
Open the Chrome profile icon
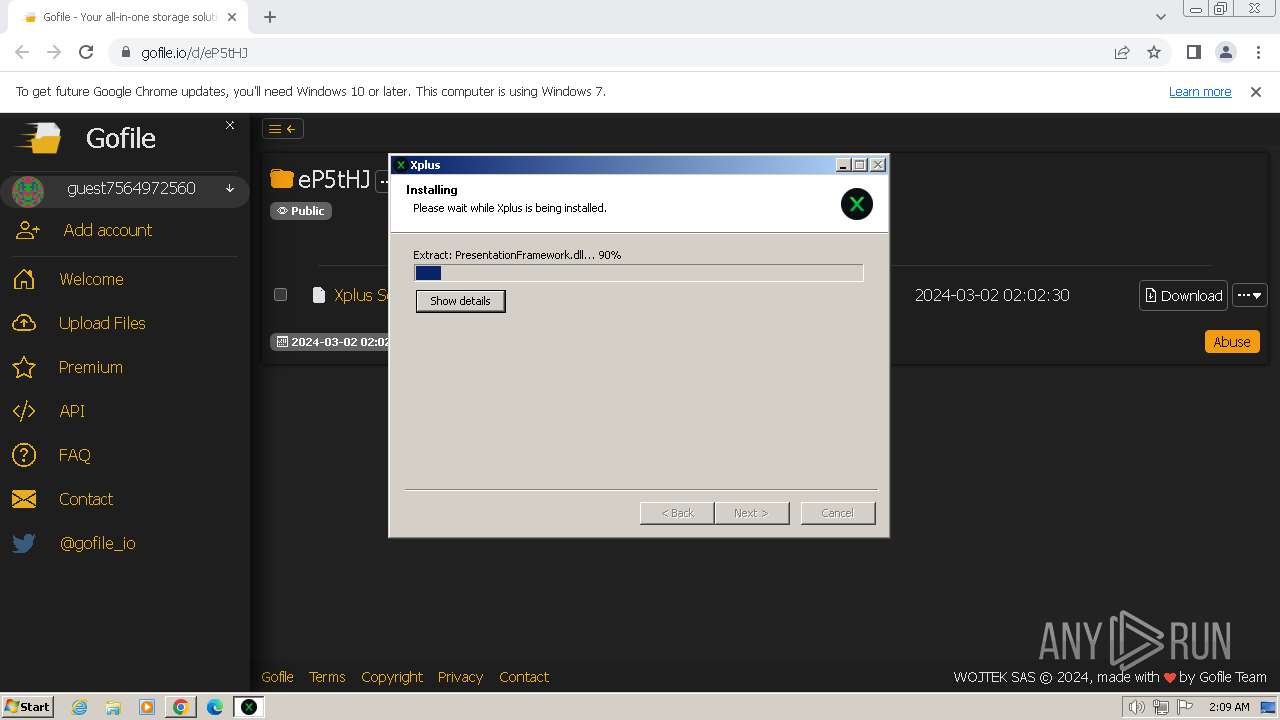1225,52
